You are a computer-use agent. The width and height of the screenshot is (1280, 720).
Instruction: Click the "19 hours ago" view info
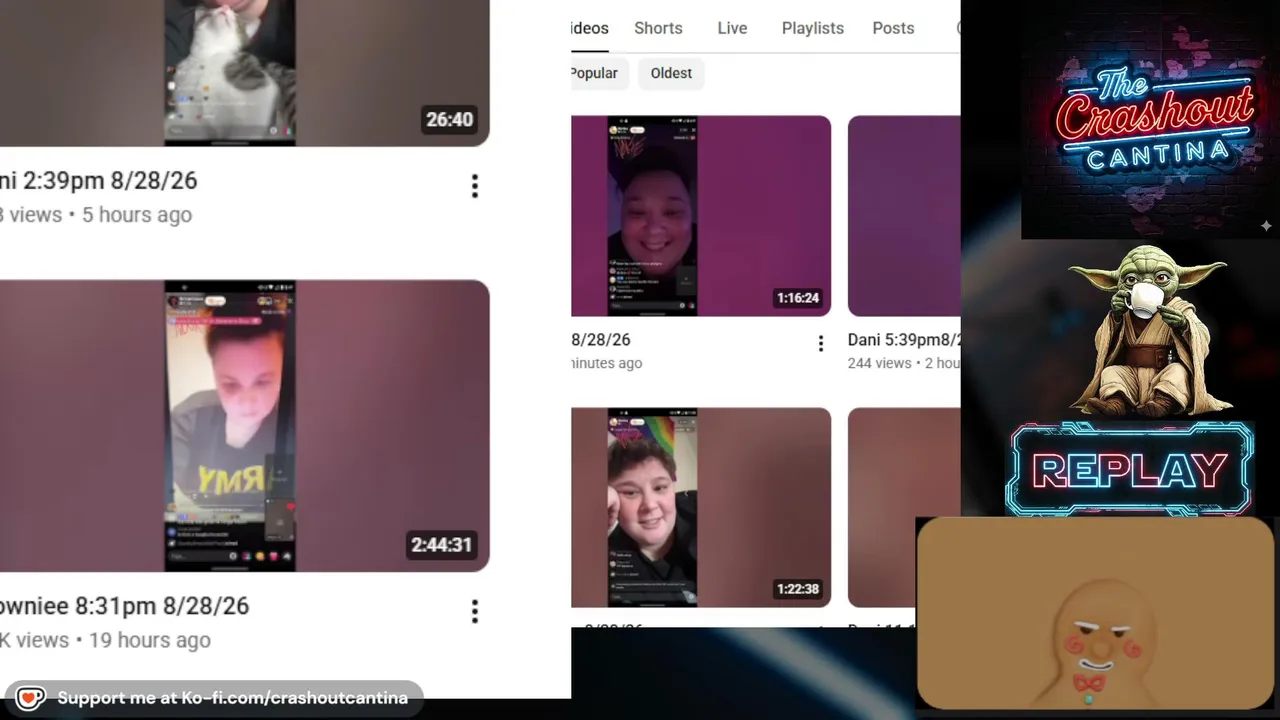click(150, 640)
